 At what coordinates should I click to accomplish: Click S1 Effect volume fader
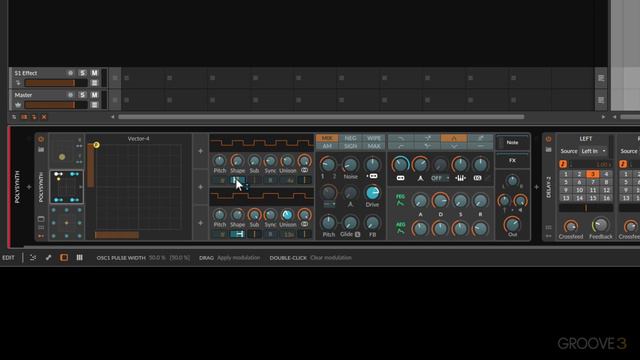point(56,83)
